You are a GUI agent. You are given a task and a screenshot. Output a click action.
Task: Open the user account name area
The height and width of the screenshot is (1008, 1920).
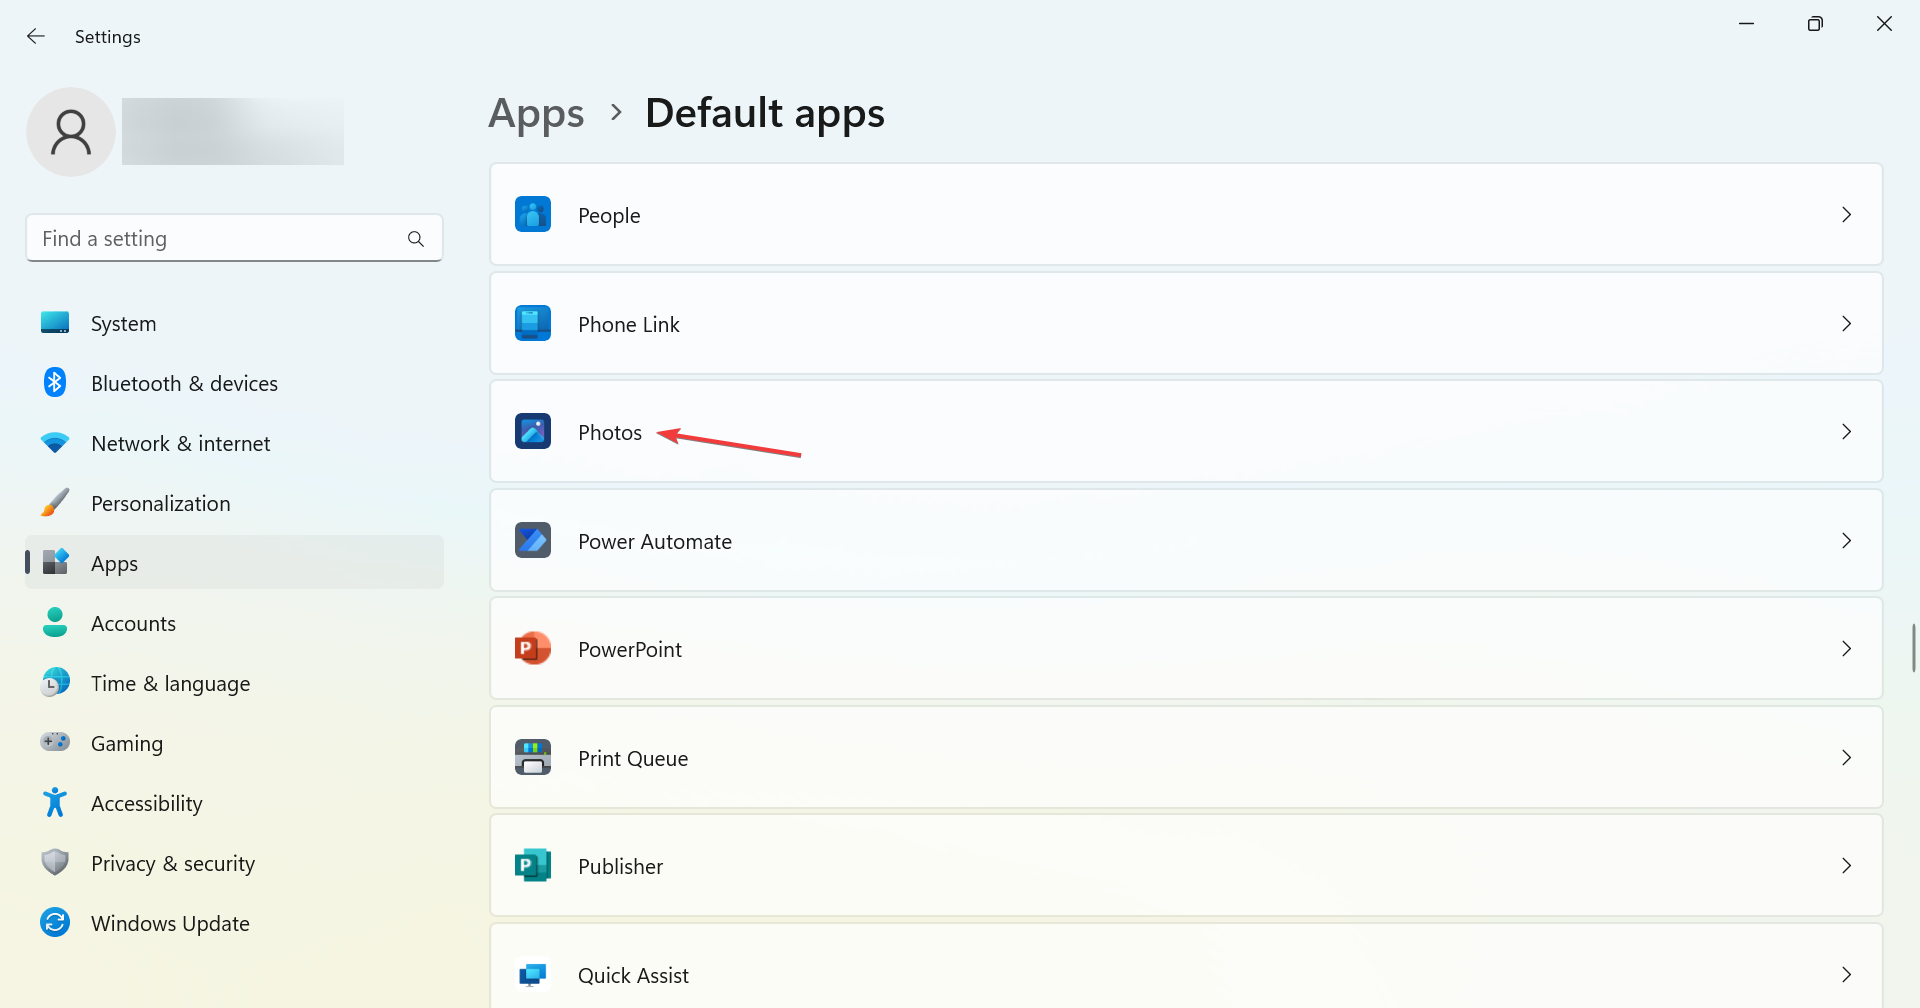click(233, 131)
